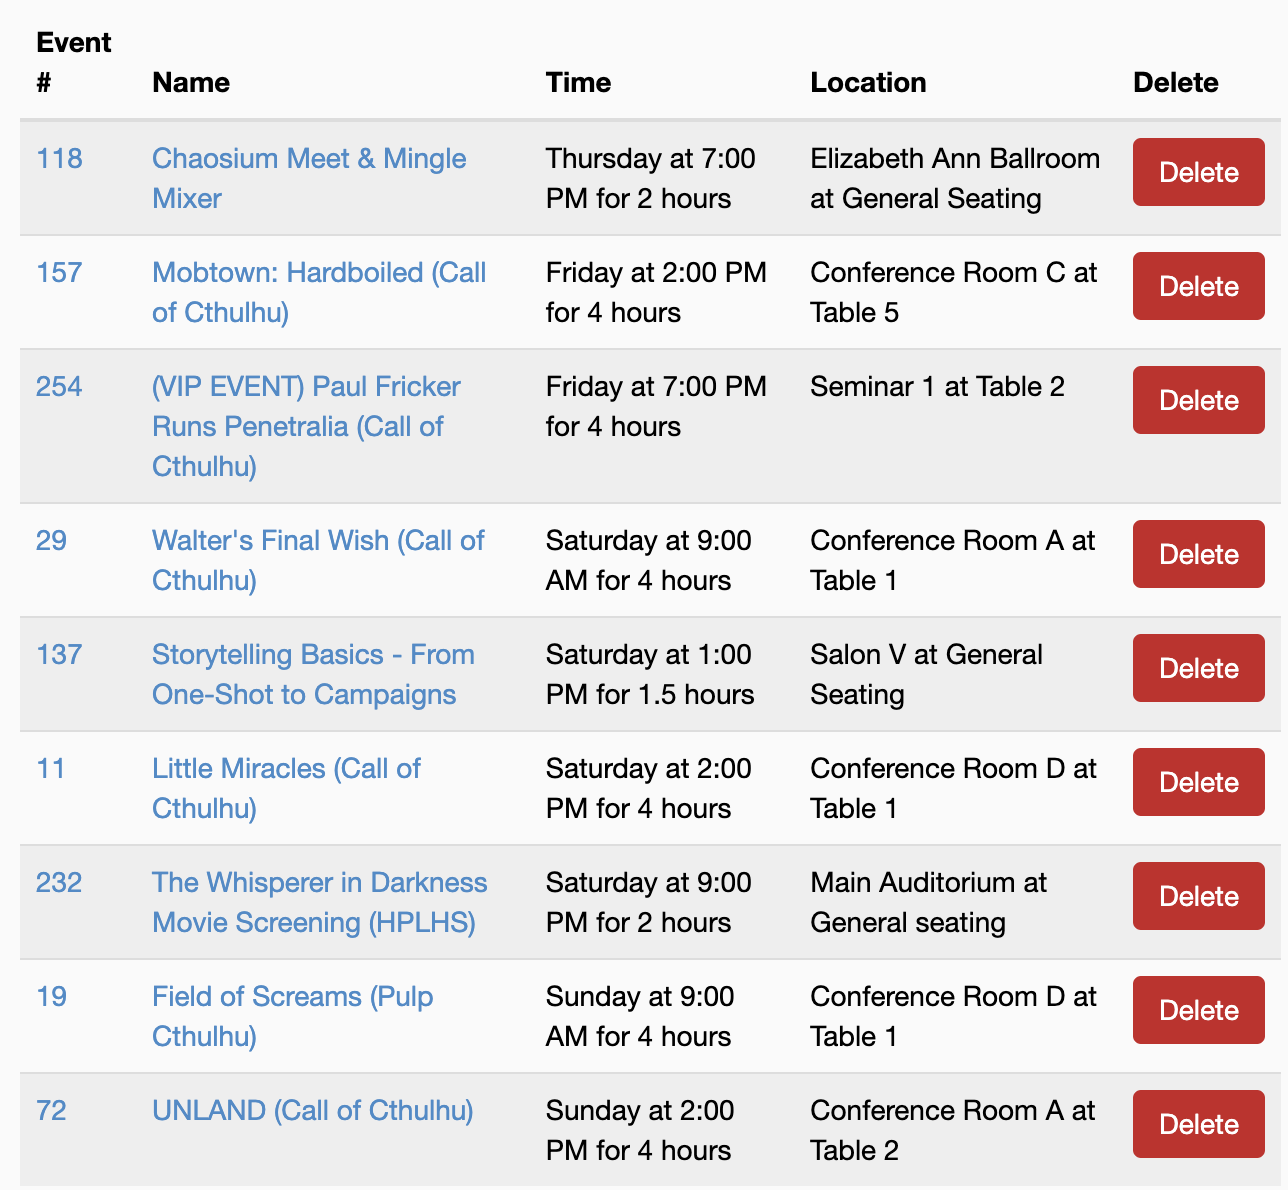Click event number 118
Image resolution: width=1288 pixels, height=1190 pixels.
tap(59, 159)
